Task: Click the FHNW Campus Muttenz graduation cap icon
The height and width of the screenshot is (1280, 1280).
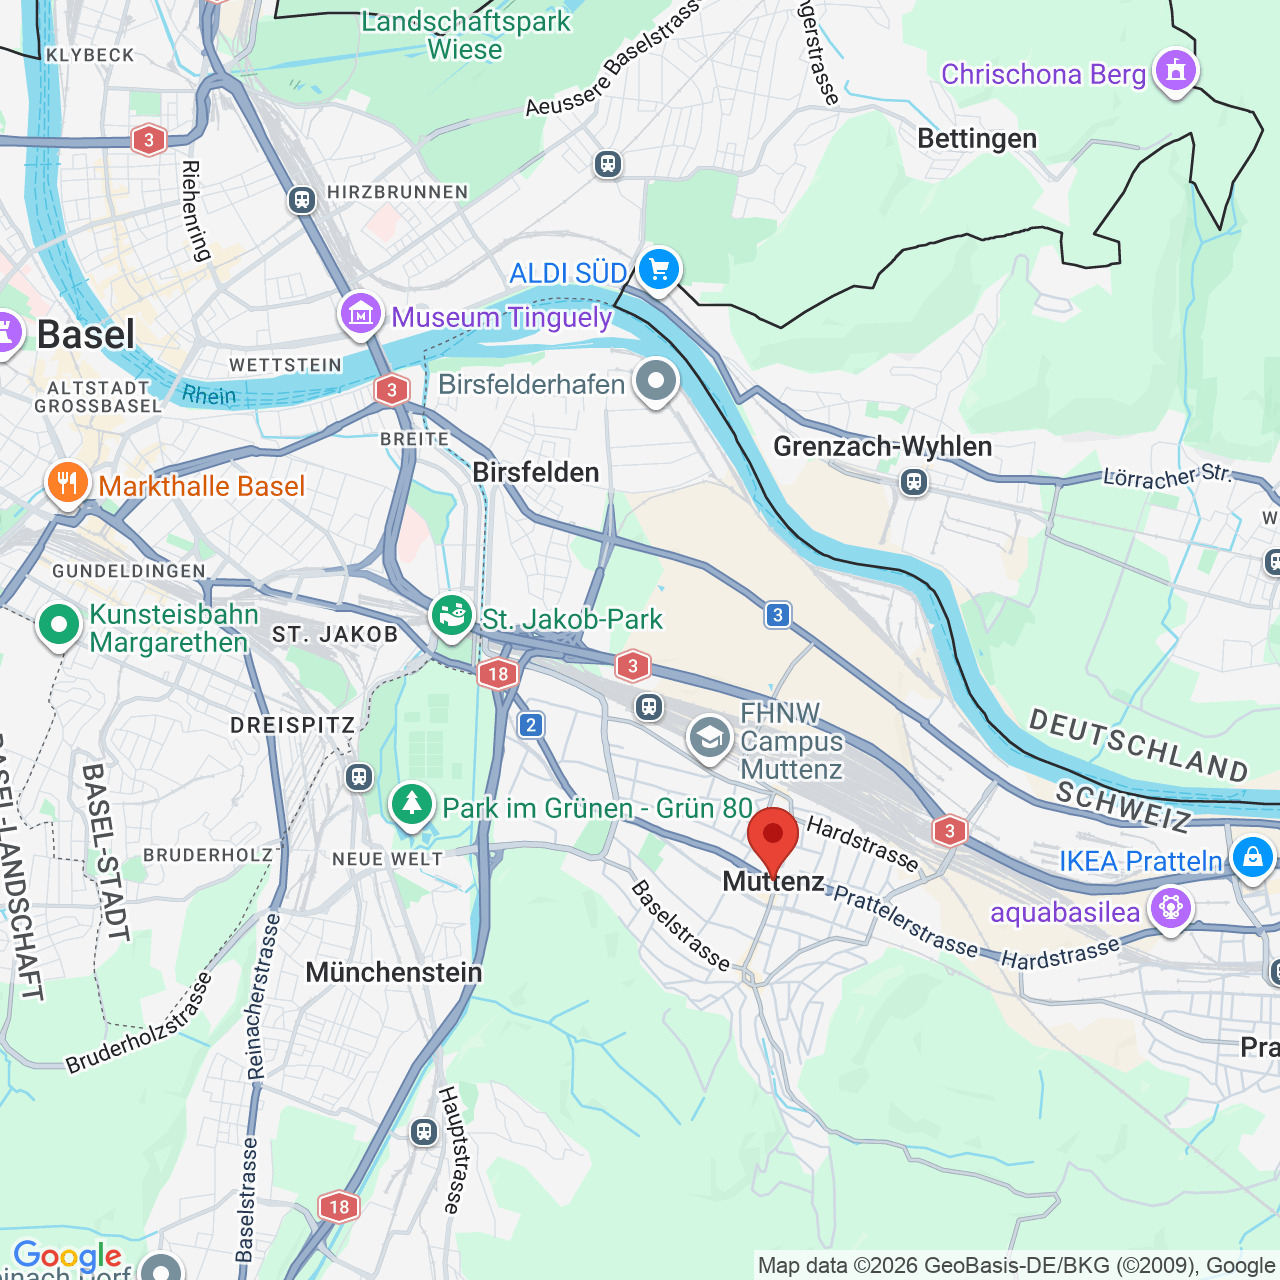Action: tap(709, 740)
